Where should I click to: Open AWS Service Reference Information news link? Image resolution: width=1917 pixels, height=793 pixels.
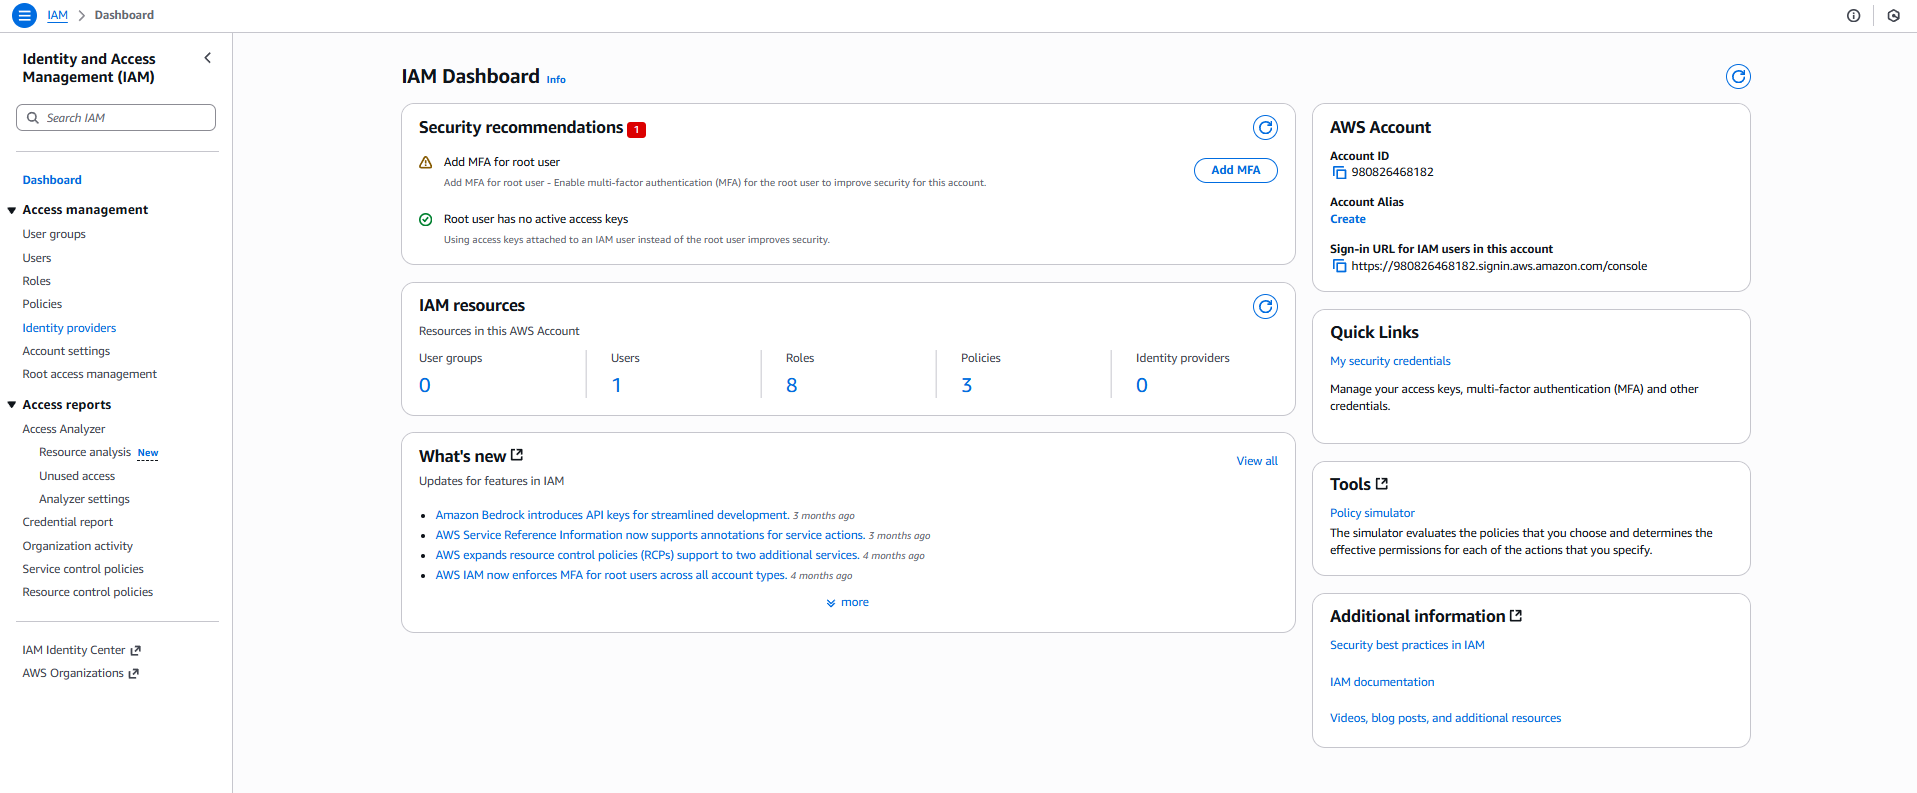pyautogui.click(x=650, y=535)
